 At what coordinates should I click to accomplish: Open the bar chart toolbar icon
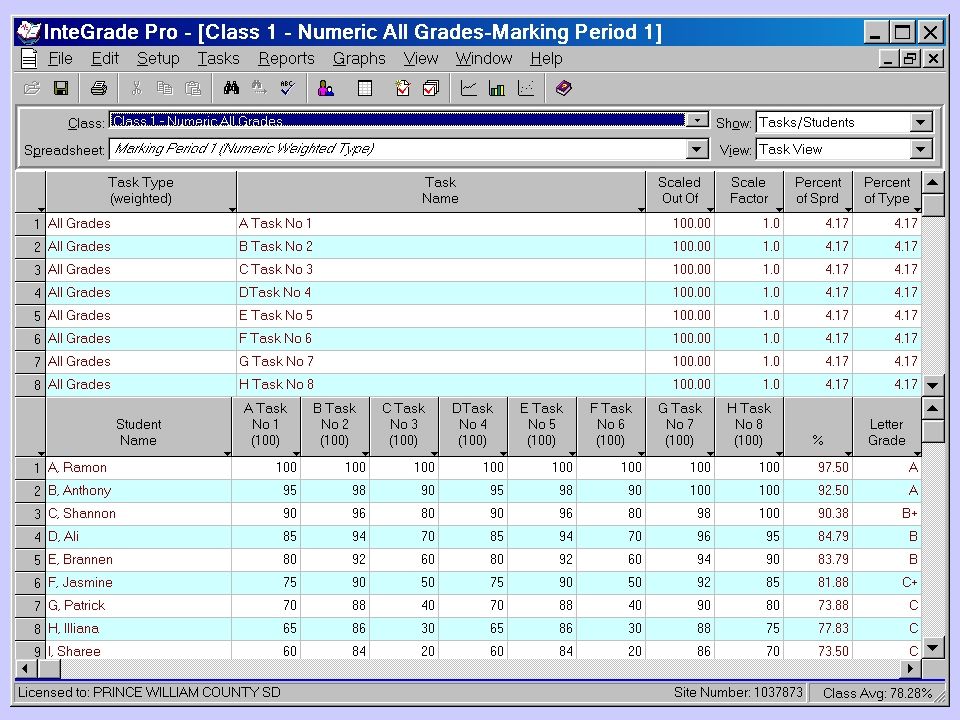click(497, 88)
